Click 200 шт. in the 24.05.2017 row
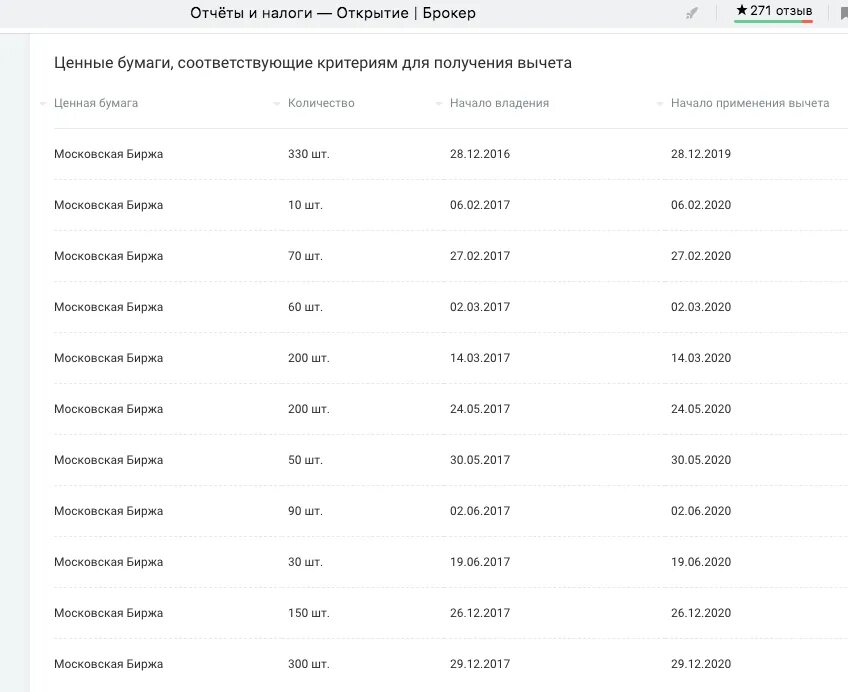Viewport: 848px width, 692px height. click(x=309, y=409)
